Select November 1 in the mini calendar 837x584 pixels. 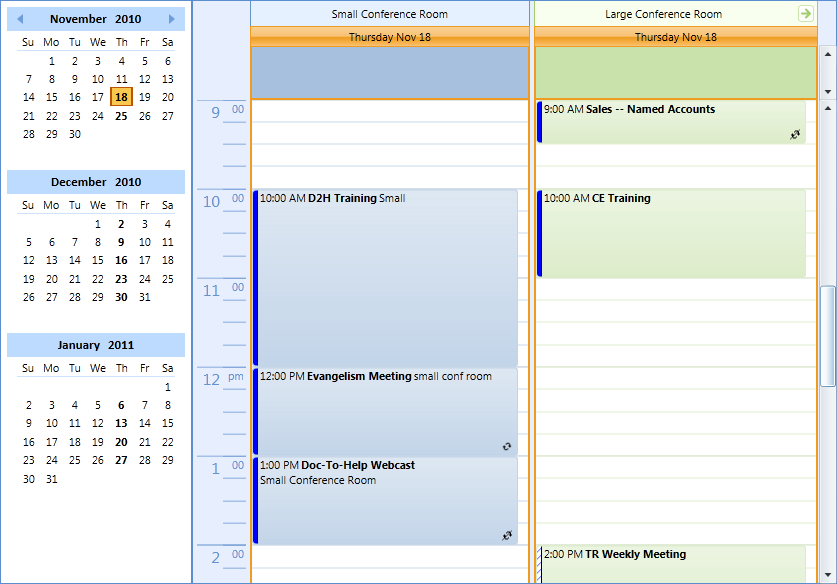52,61
